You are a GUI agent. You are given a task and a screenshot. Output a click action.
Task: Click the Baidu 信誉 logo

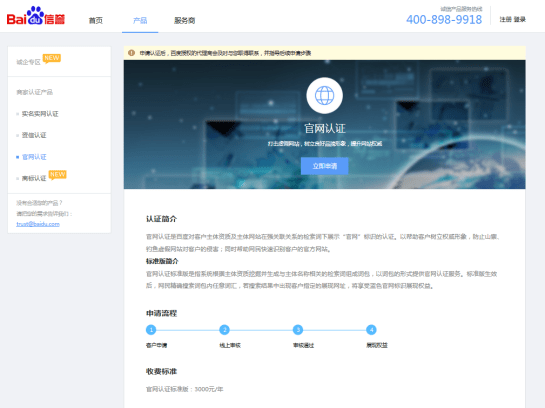36,16
